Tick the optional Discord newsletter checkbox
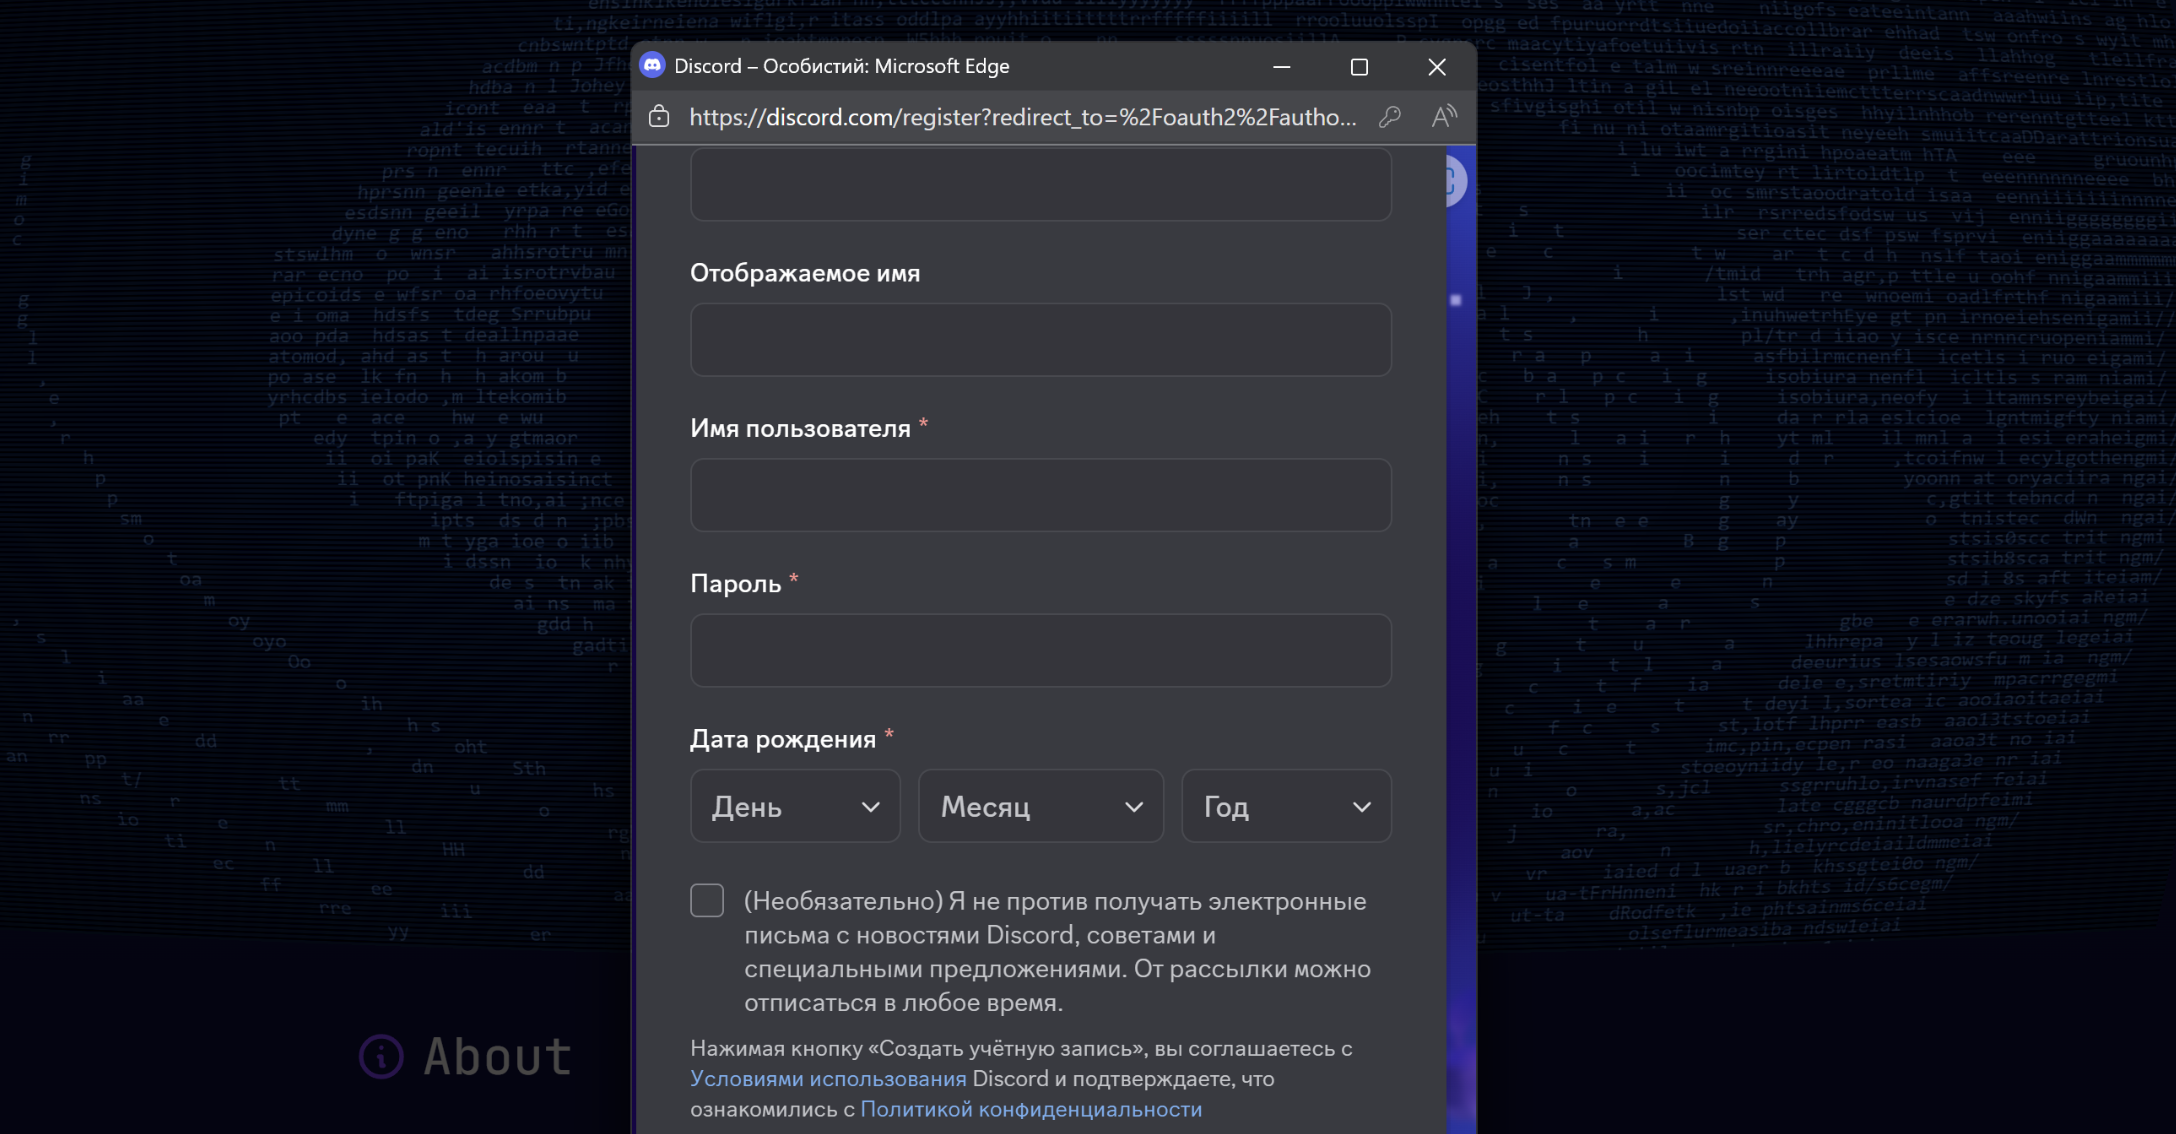2176x1134 pixels. (x=707, y=900)
